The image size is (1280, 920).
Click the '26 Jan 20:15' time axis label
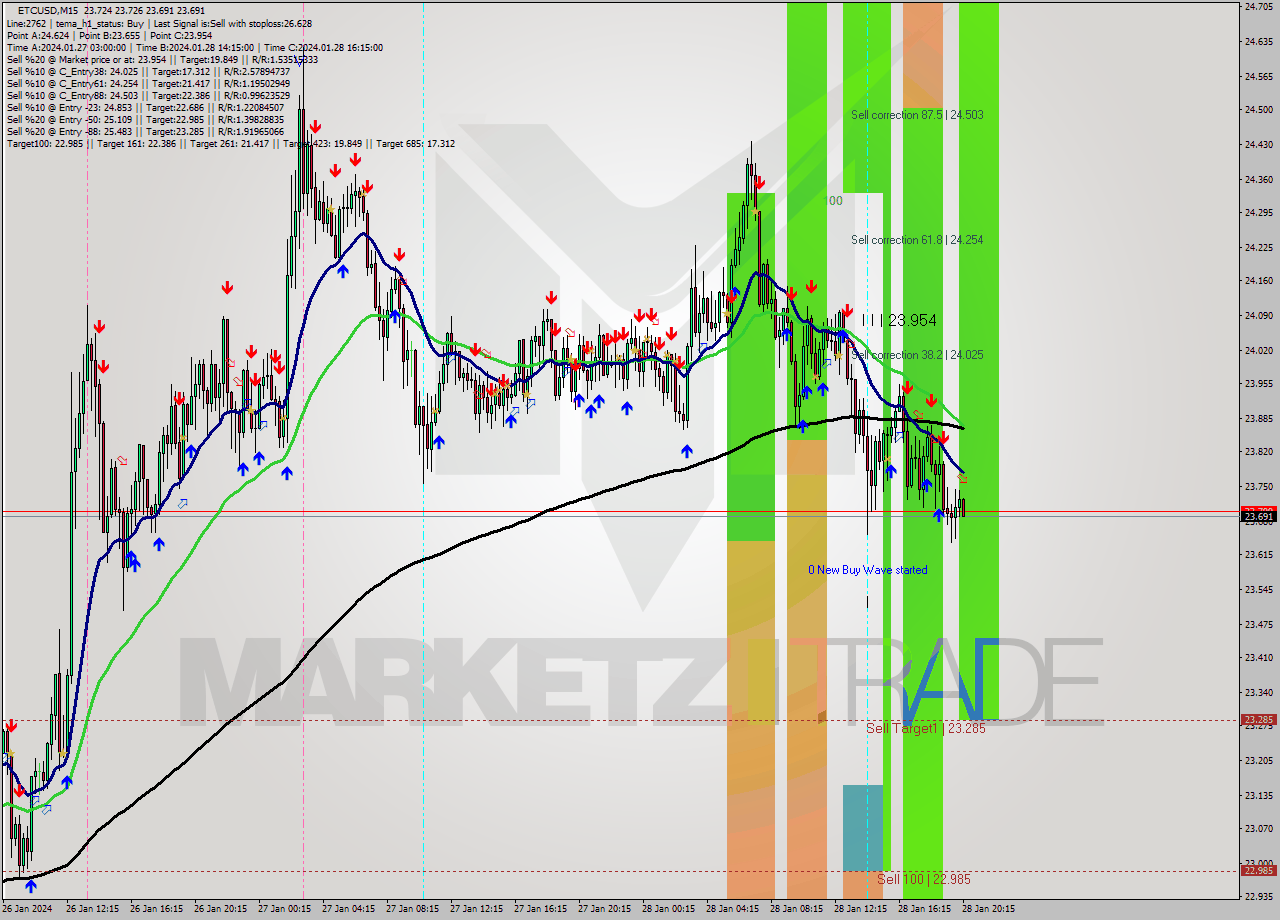pos(220,909)
